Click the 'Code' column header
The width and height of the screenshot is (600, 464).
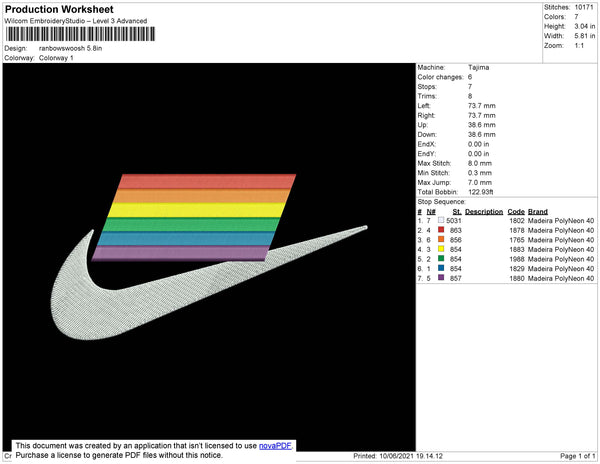516,212
